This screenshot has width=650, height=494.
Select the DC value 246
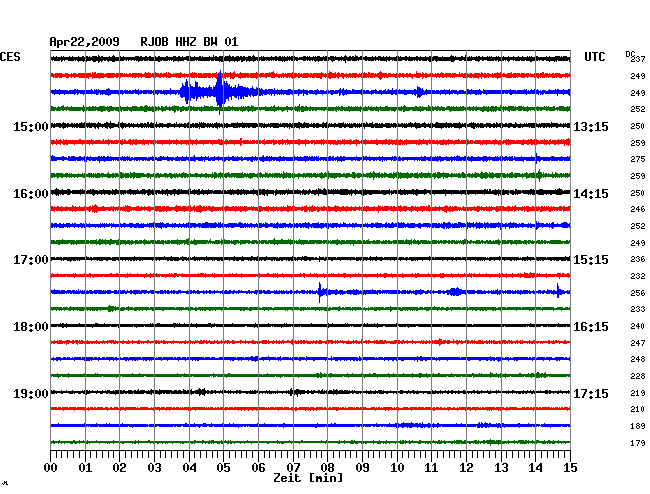coord(638,209)
